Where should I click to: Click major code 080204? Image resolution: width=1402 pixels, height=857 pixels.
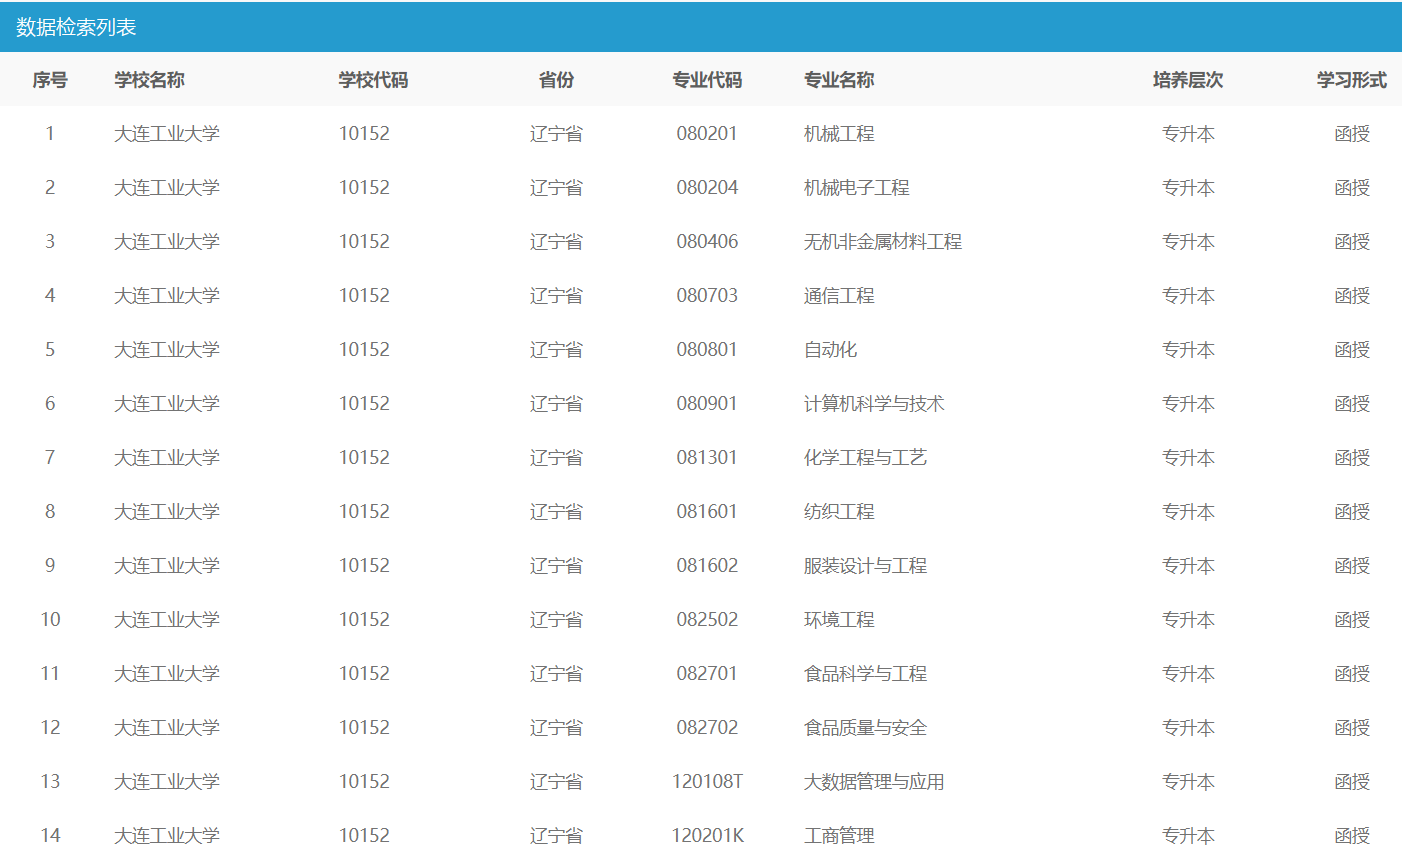pos(707,188)
